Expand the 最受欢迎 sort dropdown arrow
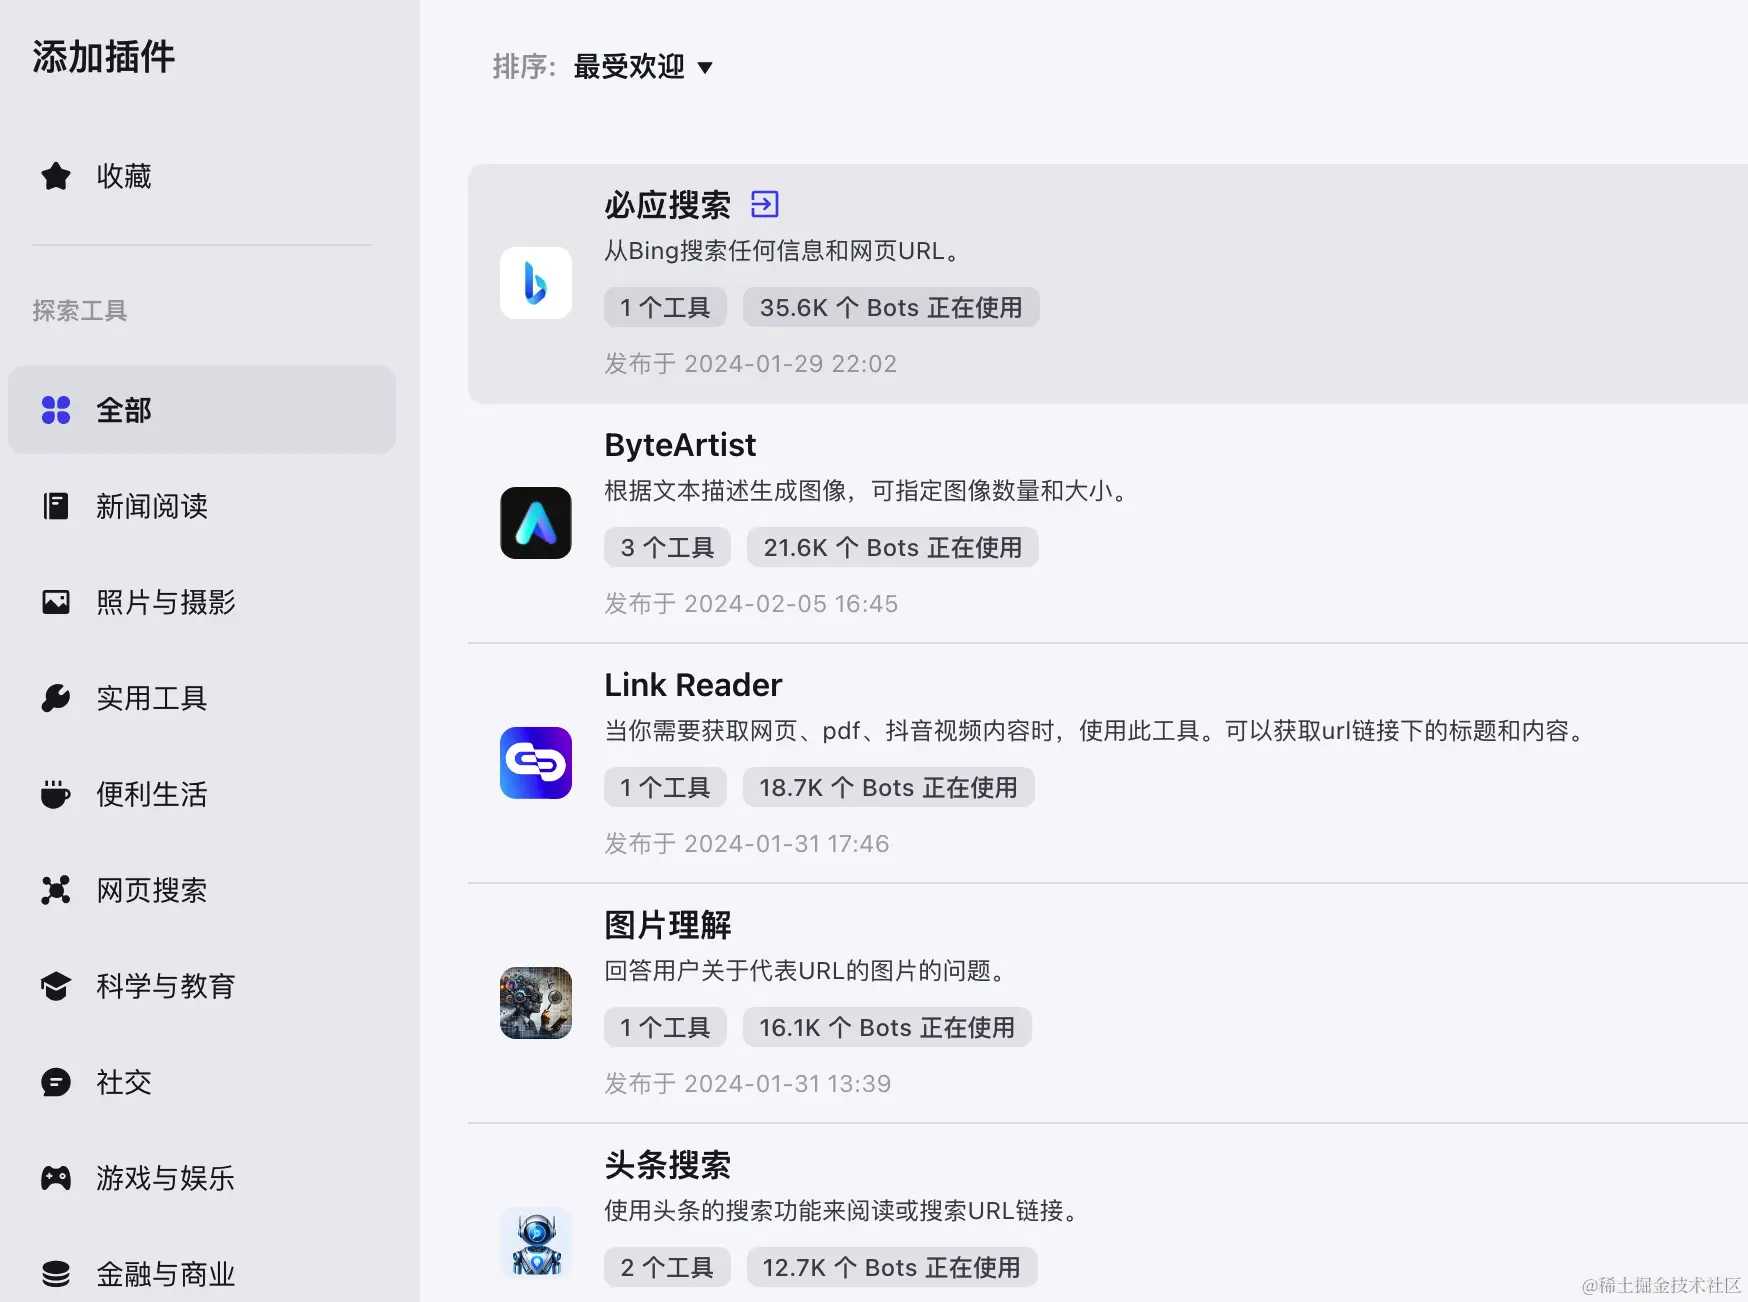The height and width of the screenshot is (1302, 1748). pos(705,68)
